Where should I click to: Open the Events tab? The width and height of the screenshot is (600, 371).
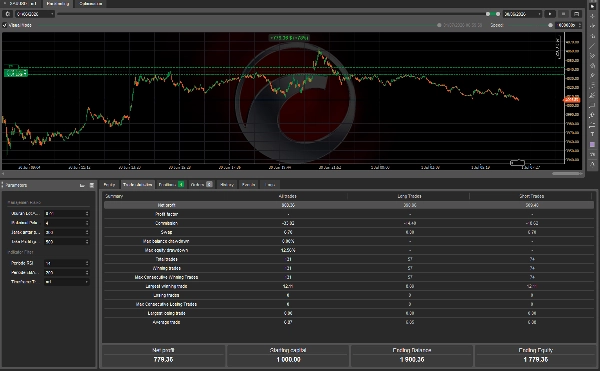click(249, 184)
